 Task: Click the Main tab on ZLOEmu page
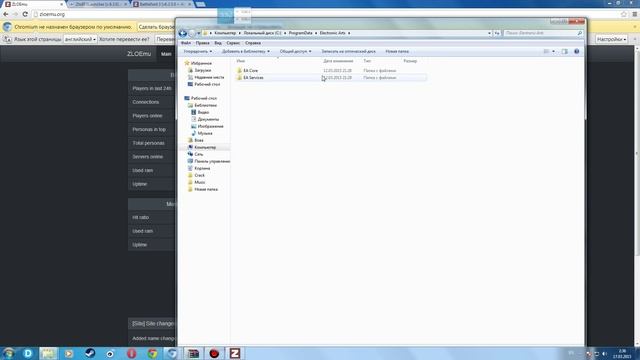(x=166, y=54)
